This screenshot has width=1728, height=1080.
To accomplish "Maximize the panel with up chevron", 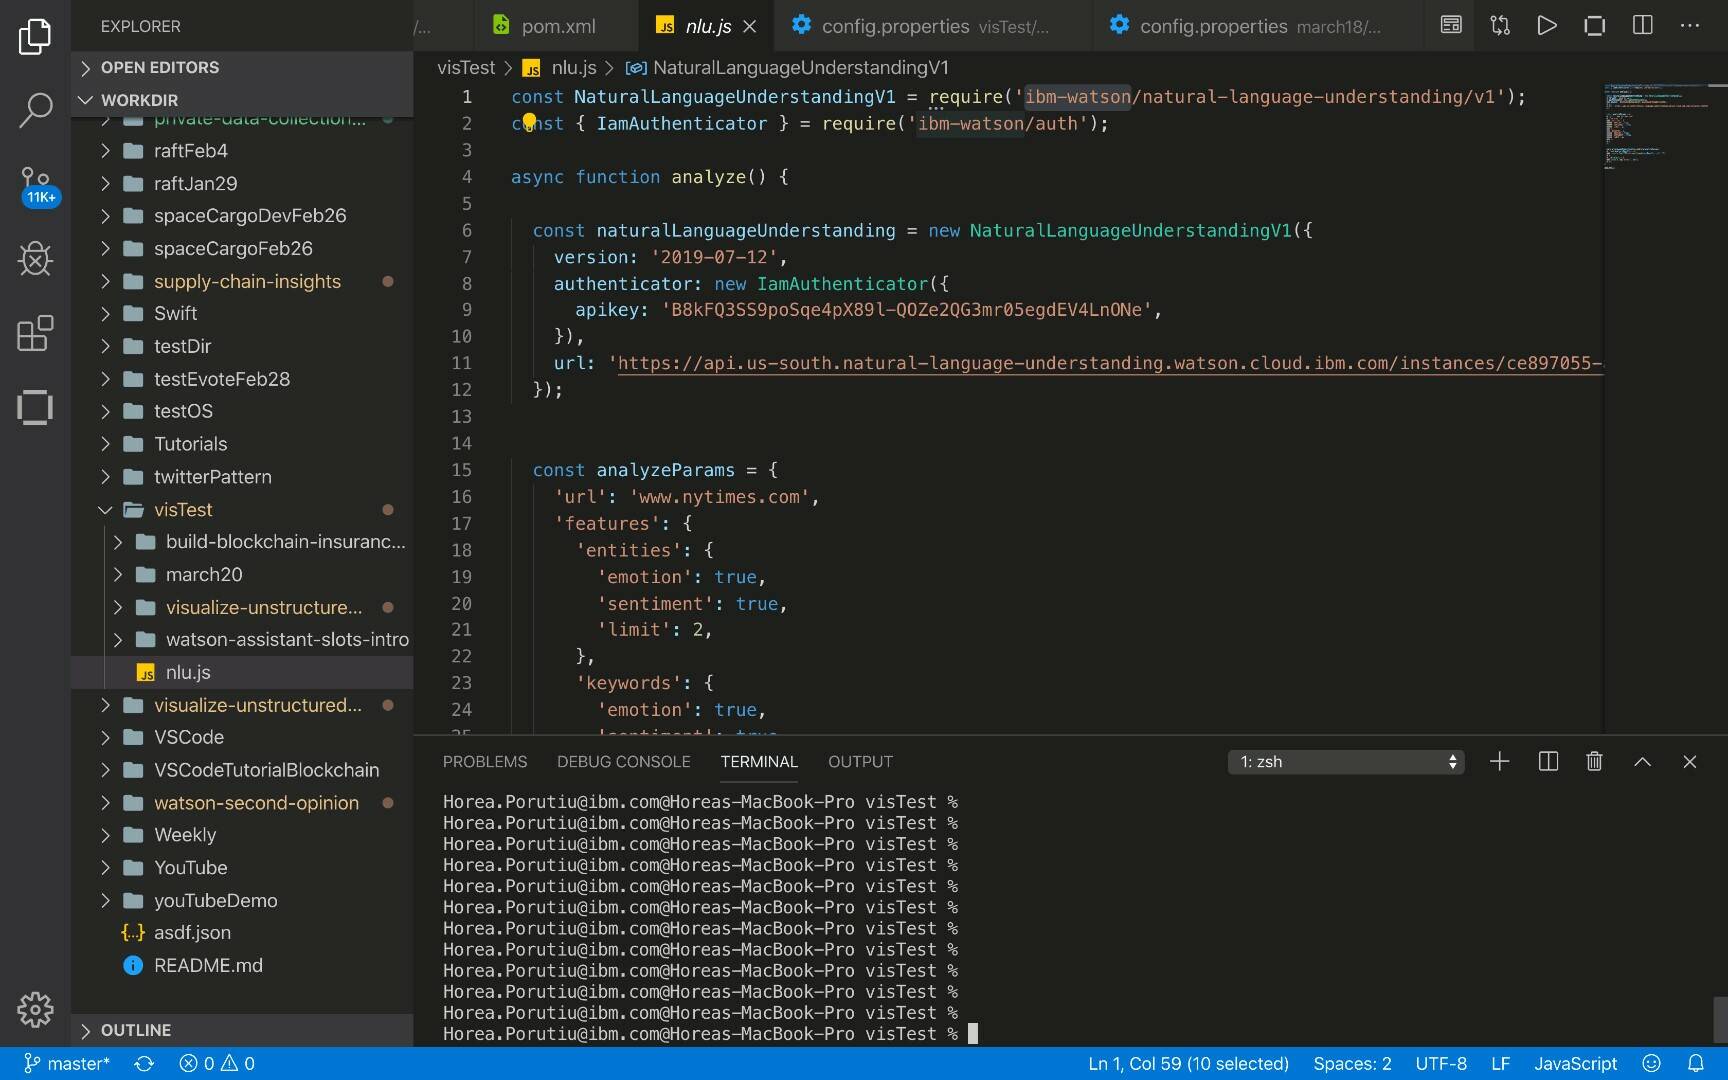I will coord(1642,762).
